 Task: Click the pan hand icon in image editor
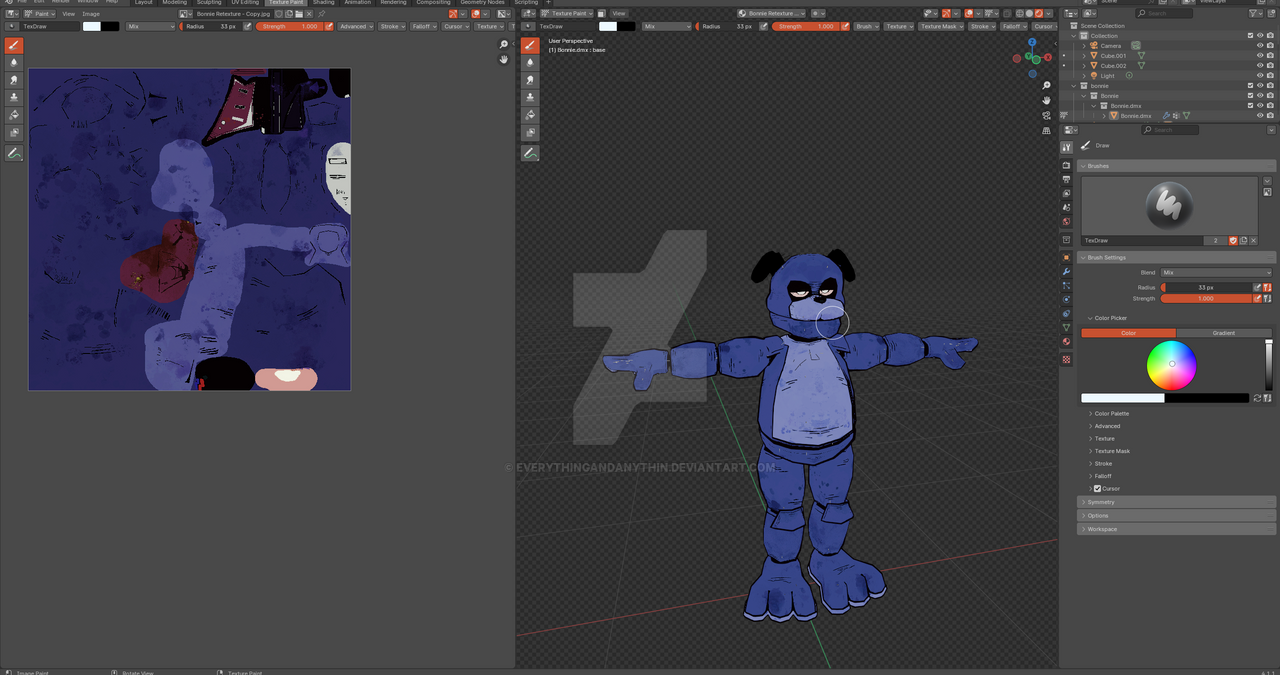point(504,60)
